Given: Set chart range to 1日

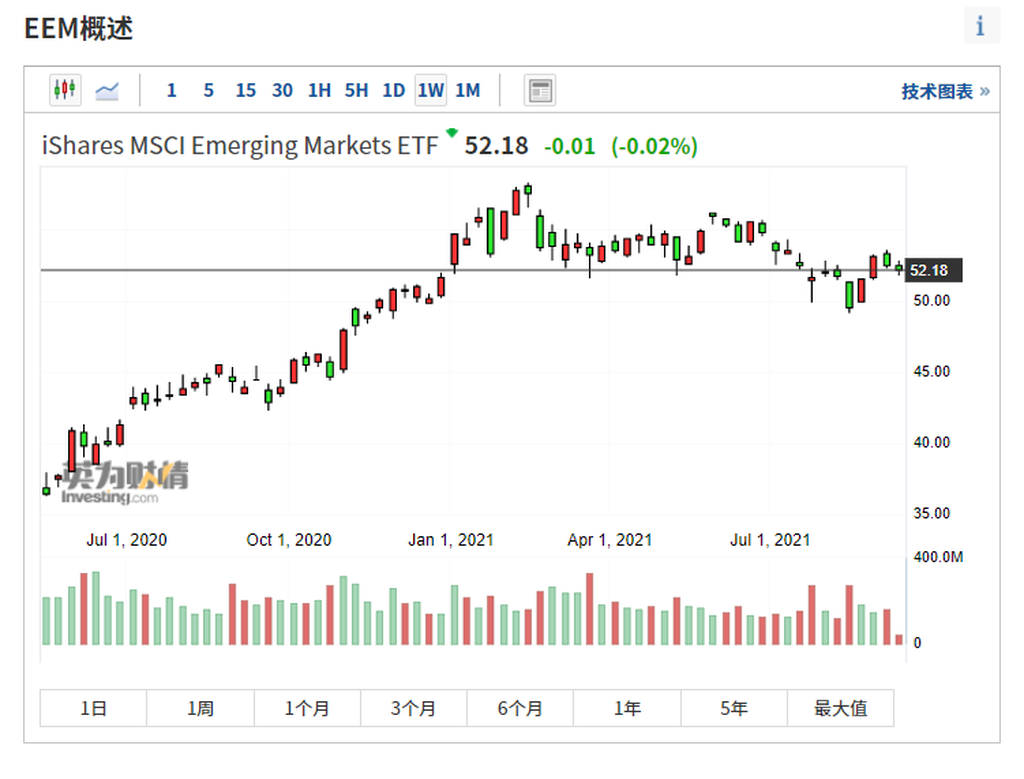Looking at the screenshot, I should (x=93, y=708).
